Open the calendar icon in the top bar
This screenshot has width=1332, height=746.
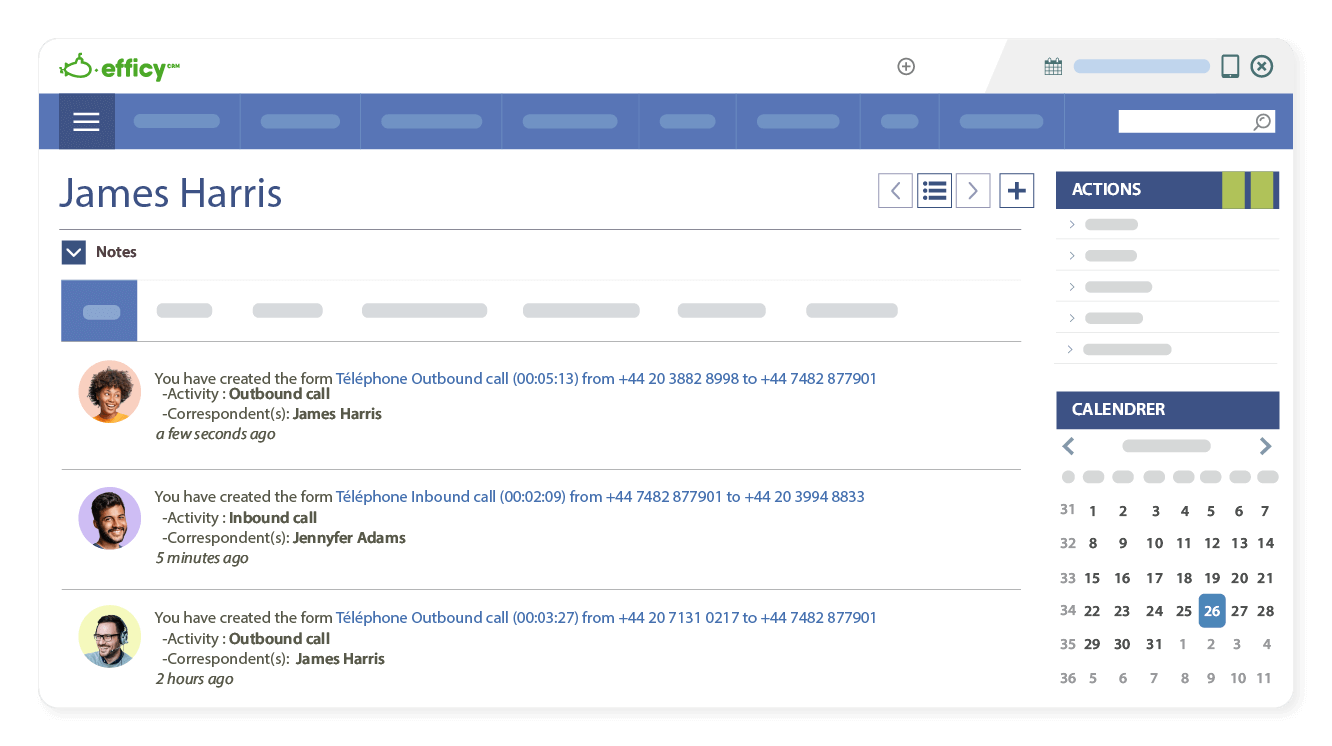[1052, 65]
